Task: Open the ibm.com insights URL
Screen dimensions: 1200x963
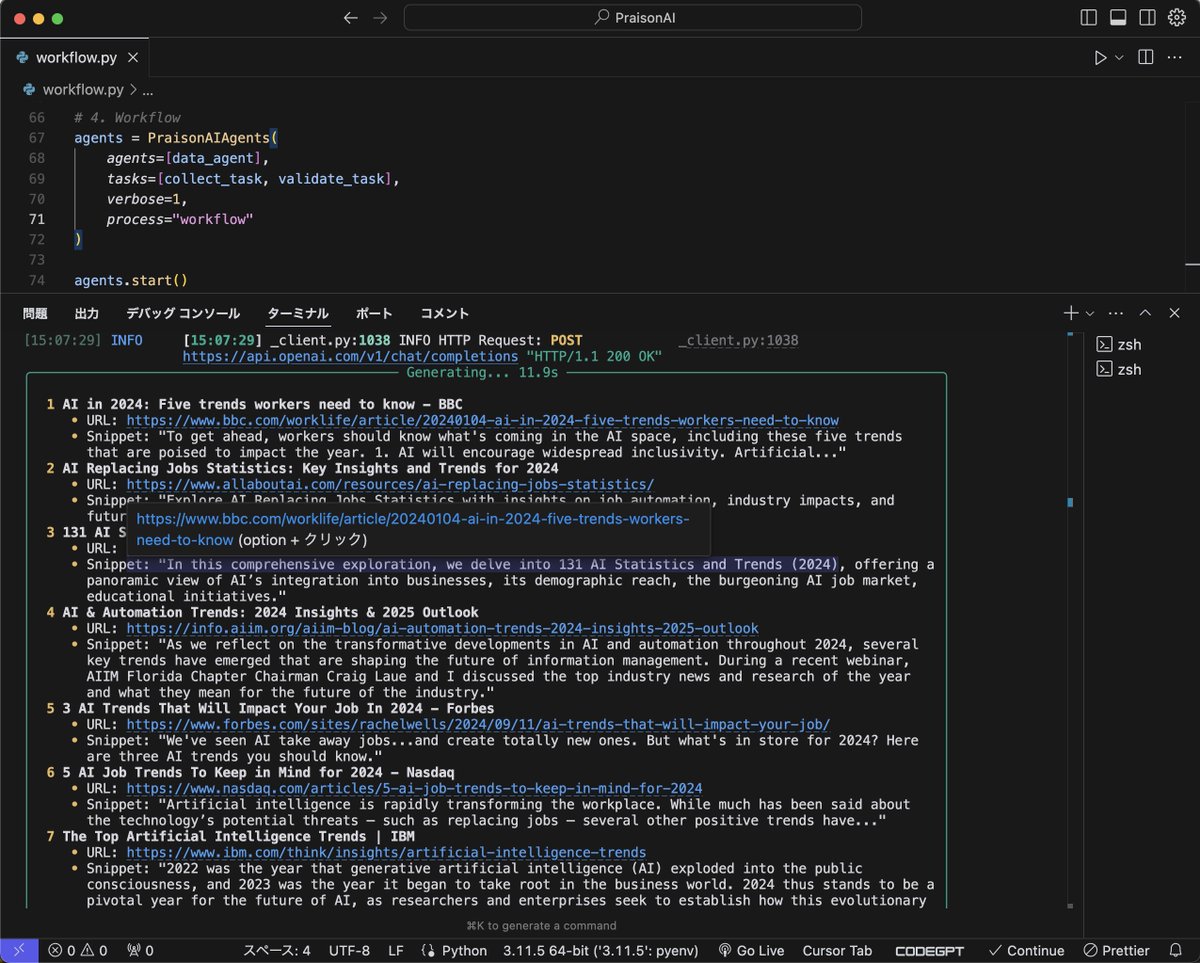Action: (x=386, y=852)
